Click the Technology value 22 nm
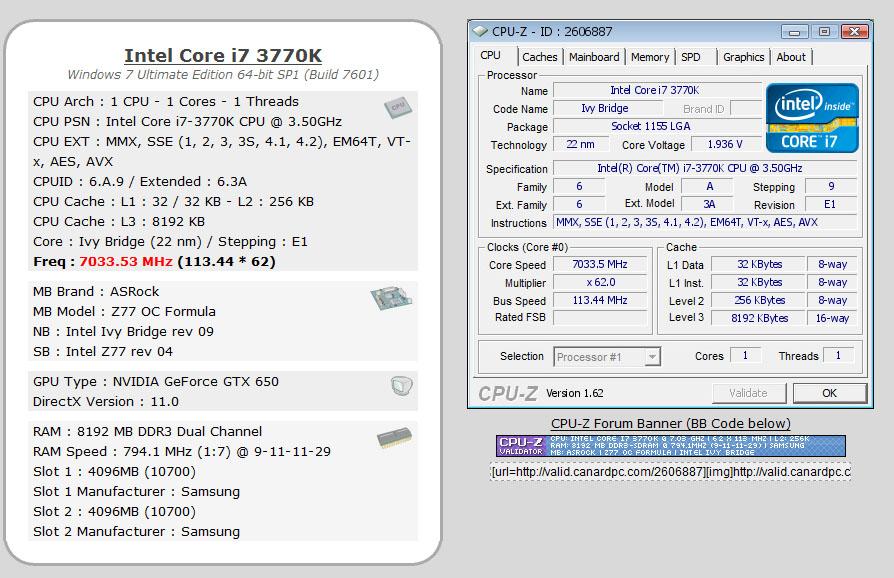 pyautogui.click(x=580, y=144)
